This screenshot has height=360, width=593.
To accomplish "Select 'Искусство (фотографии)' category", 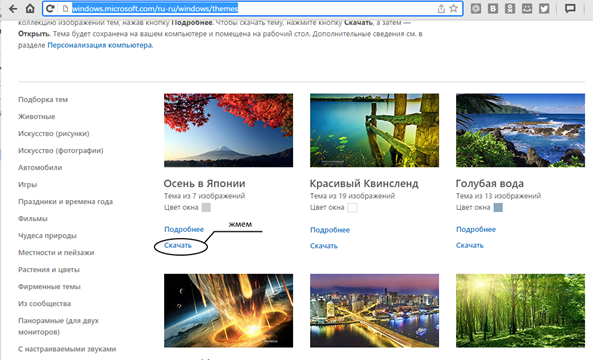I will coord(61,151).
